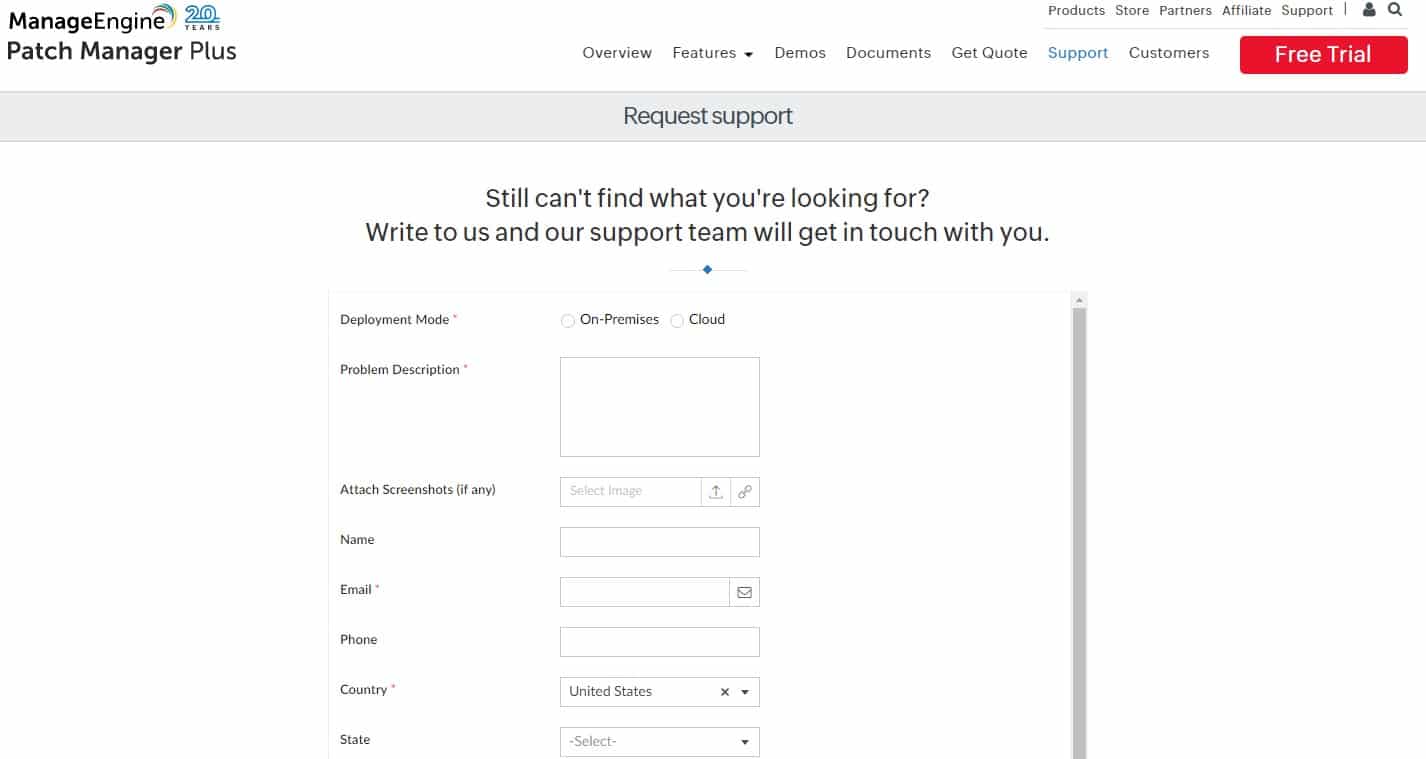1426x759 pixels.
Task: Open the Customers menu item
Action: [1169, 53]
